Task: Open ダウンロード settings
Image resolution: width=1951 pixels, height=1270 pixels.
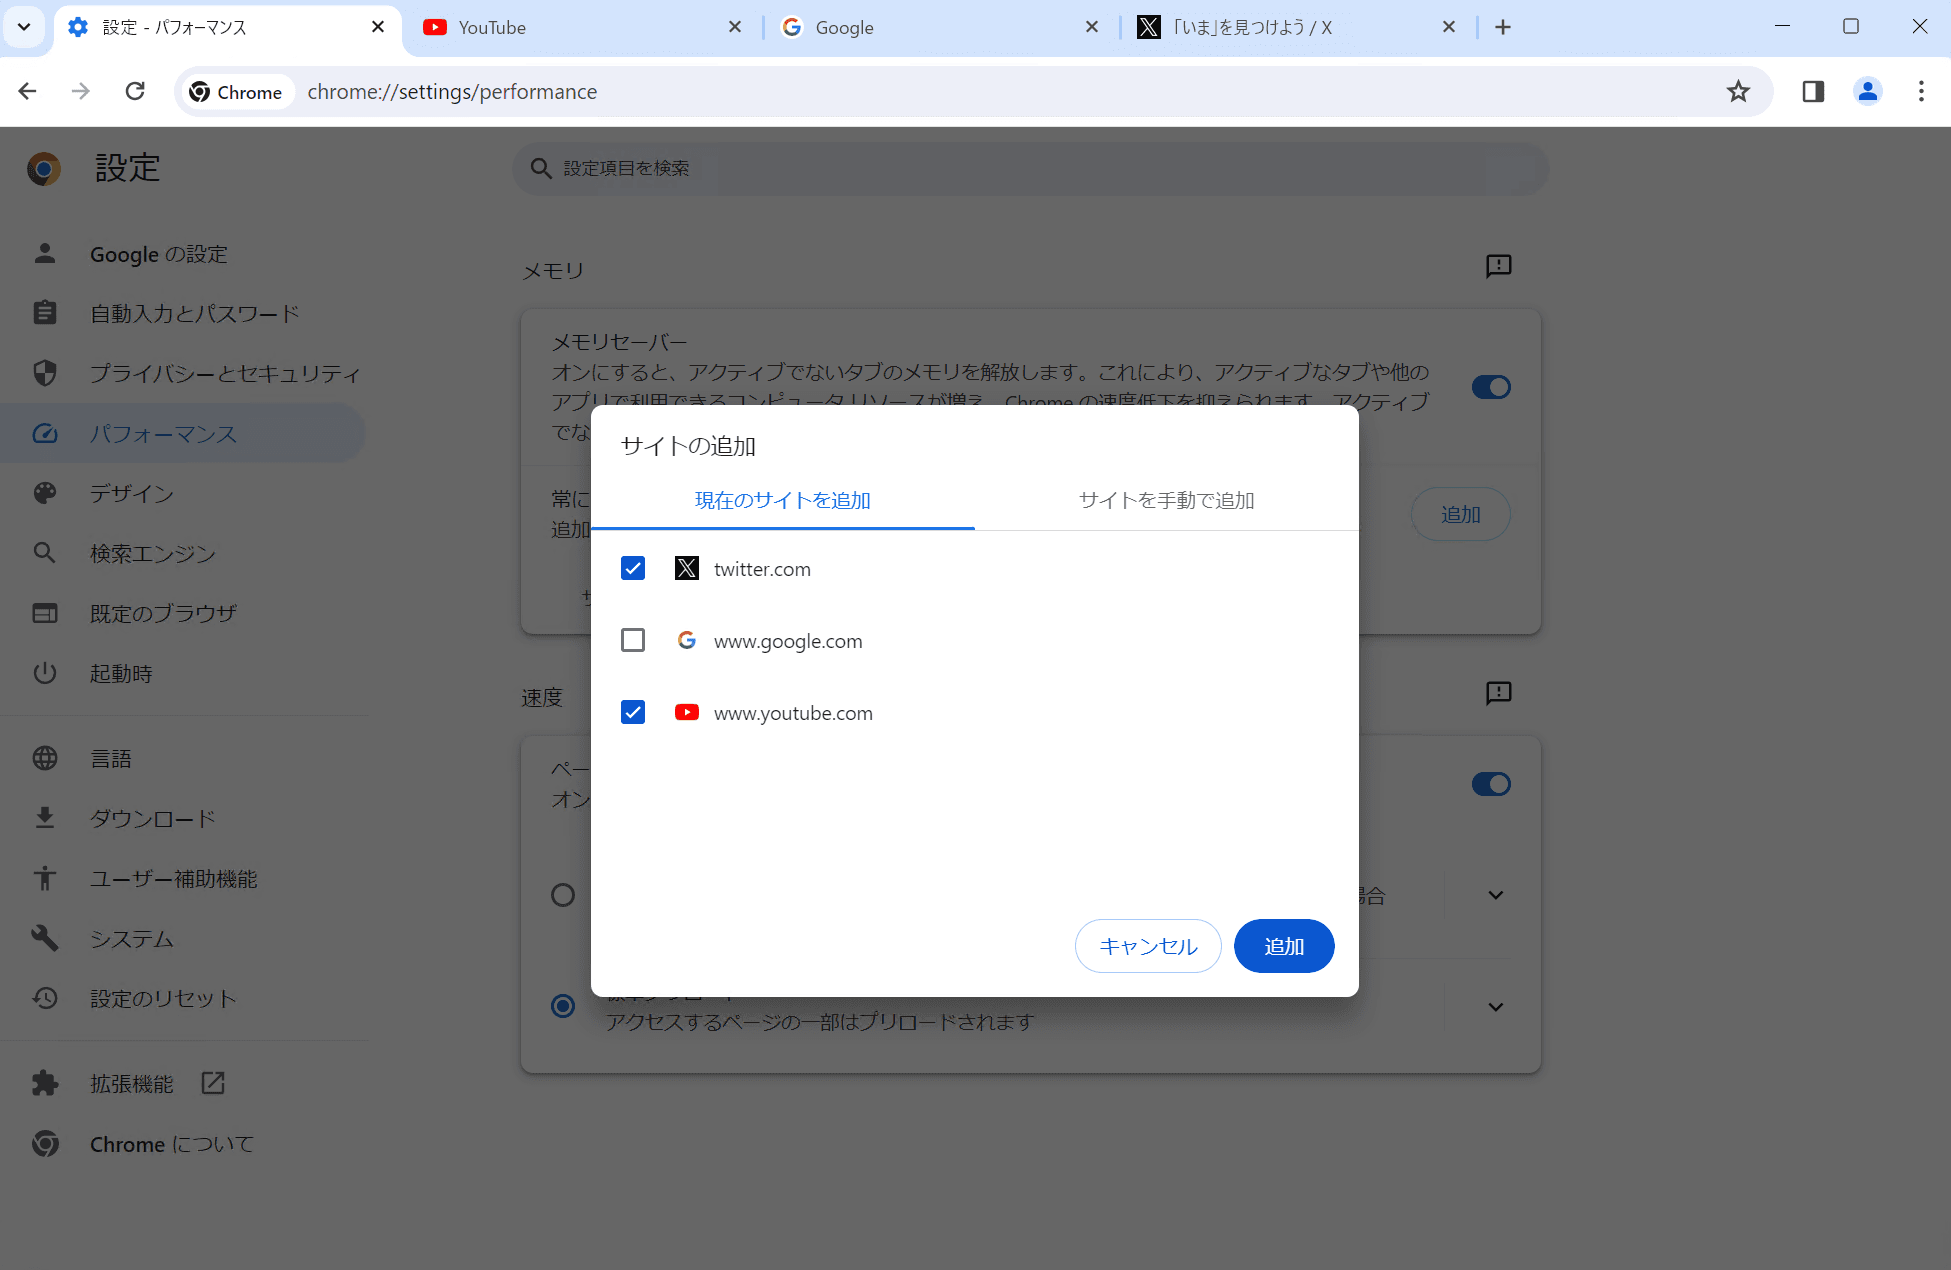Action: [x=183, y=818]
